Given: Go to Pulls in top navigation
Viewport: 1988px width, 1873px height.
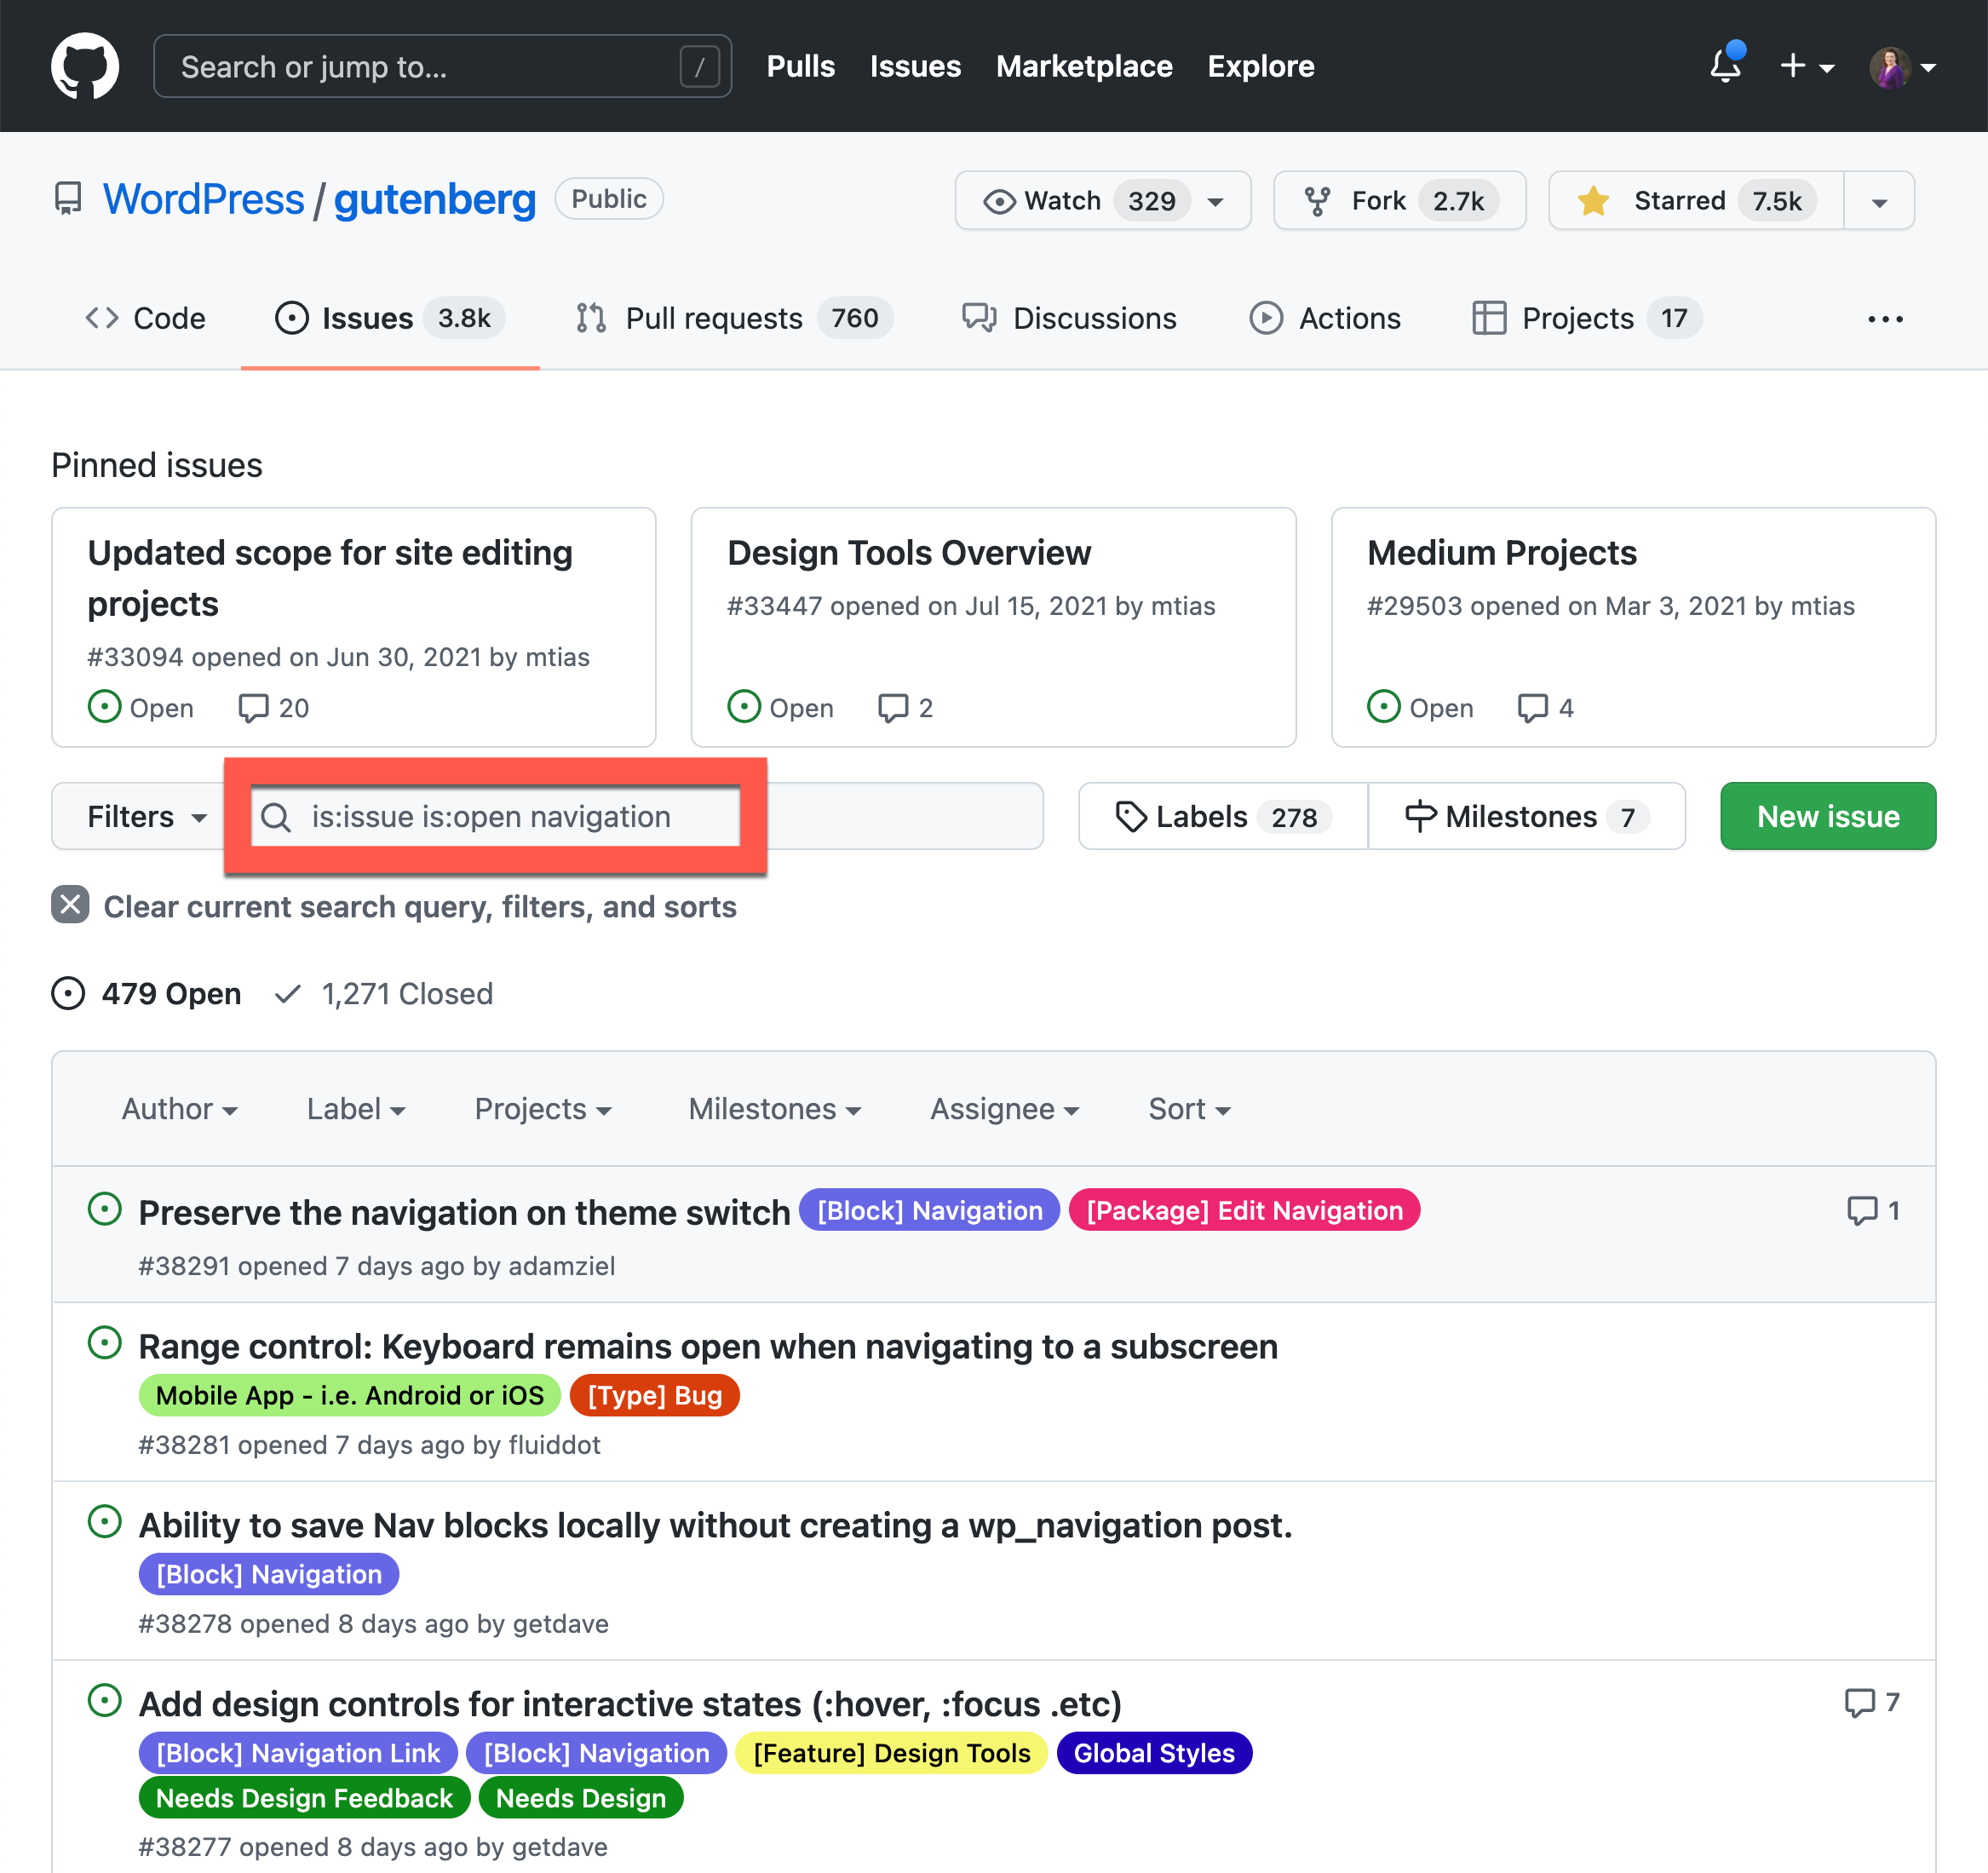Looking at the screenshot, I should tap(800, 66).
